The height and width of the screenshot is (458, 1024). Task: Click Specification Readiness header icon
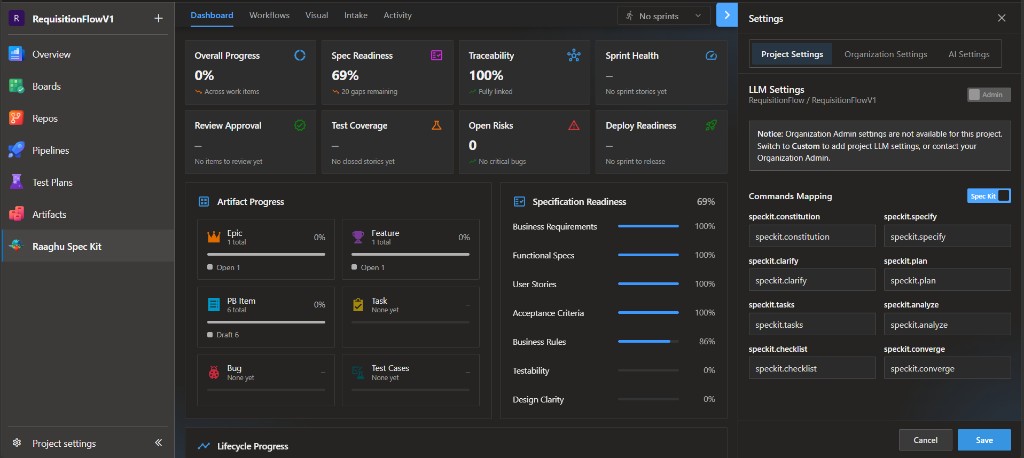[x=519, y=202]
